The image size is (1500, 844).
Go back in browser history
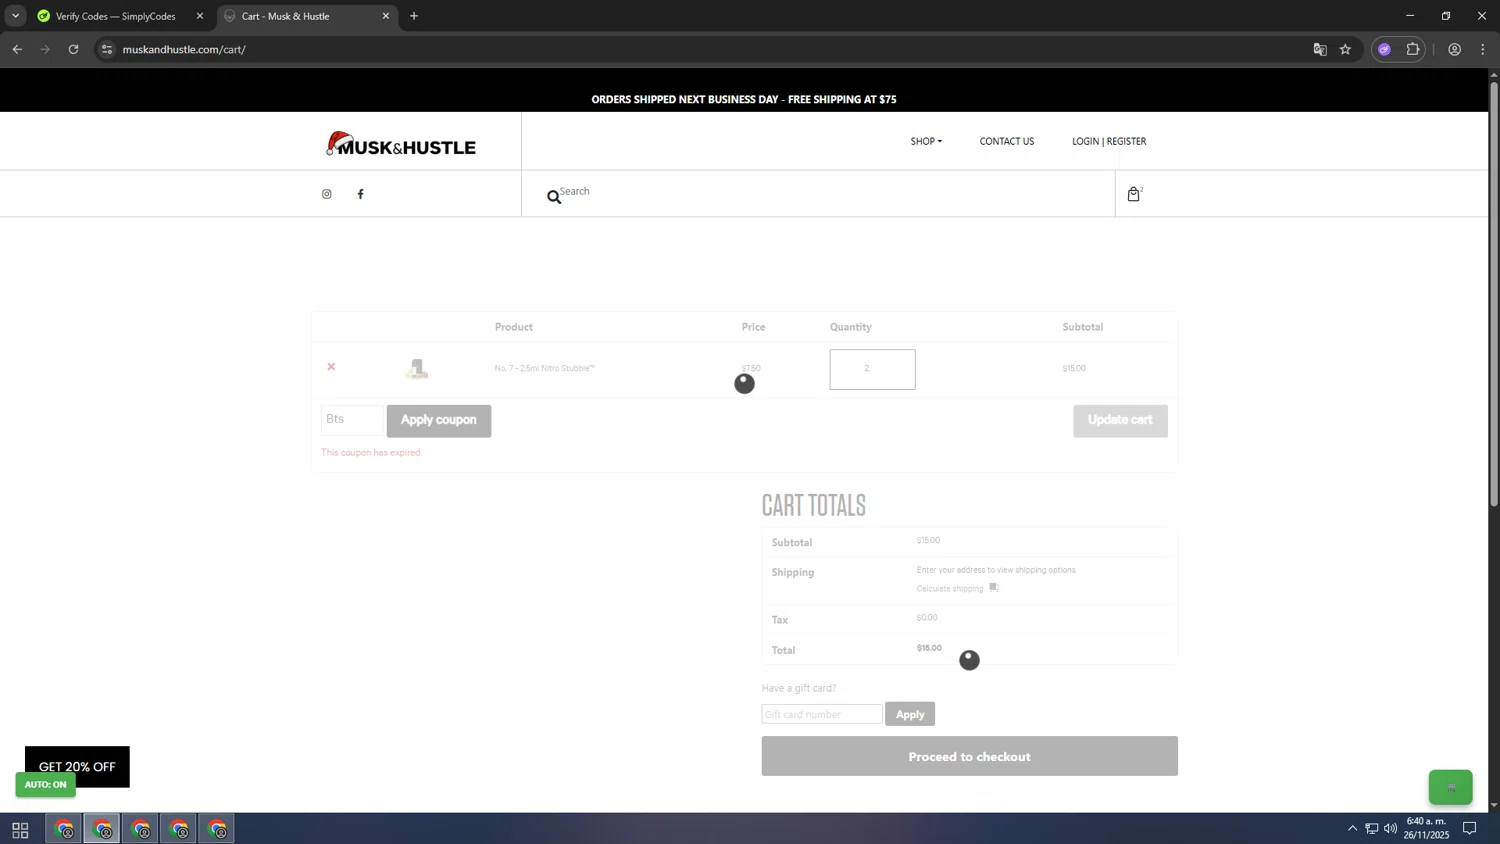(17, 49)
